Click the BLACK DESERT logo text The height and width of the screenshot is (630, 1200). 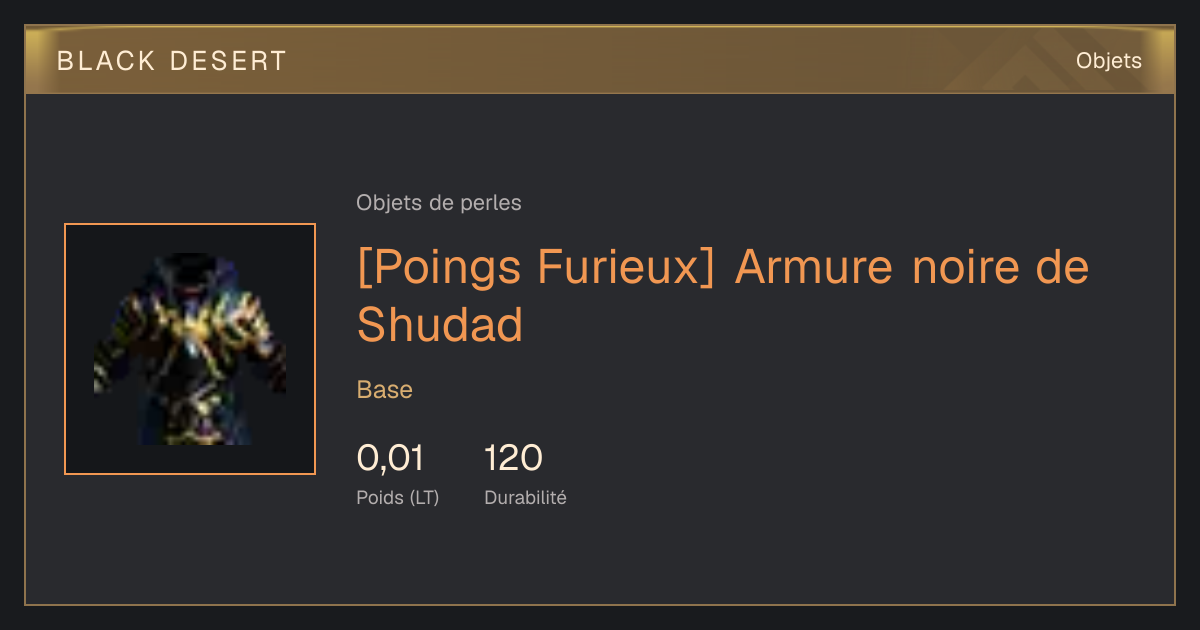pos(172,61)
